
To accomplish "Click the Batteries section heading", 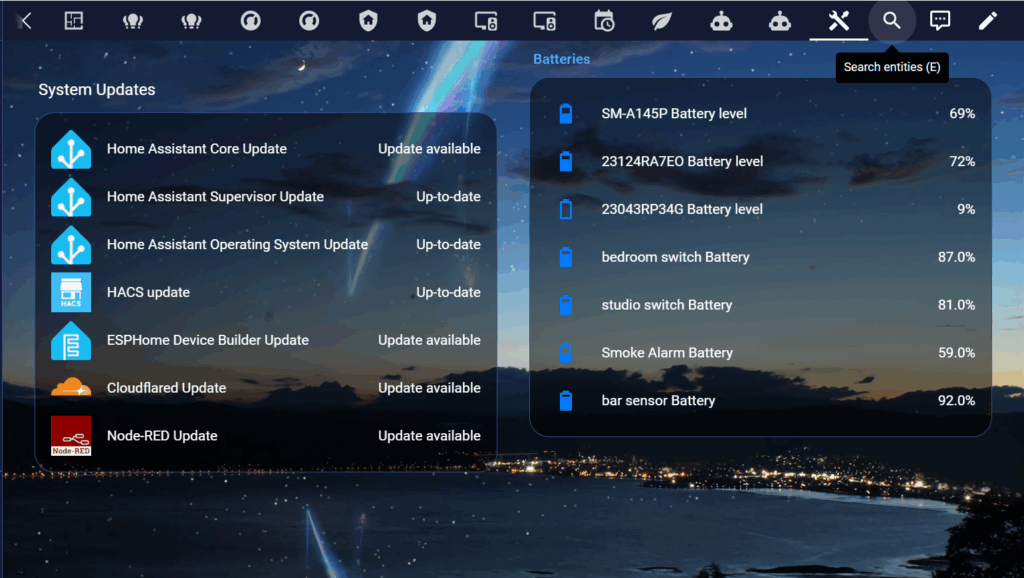I will (x=562, y=59).
